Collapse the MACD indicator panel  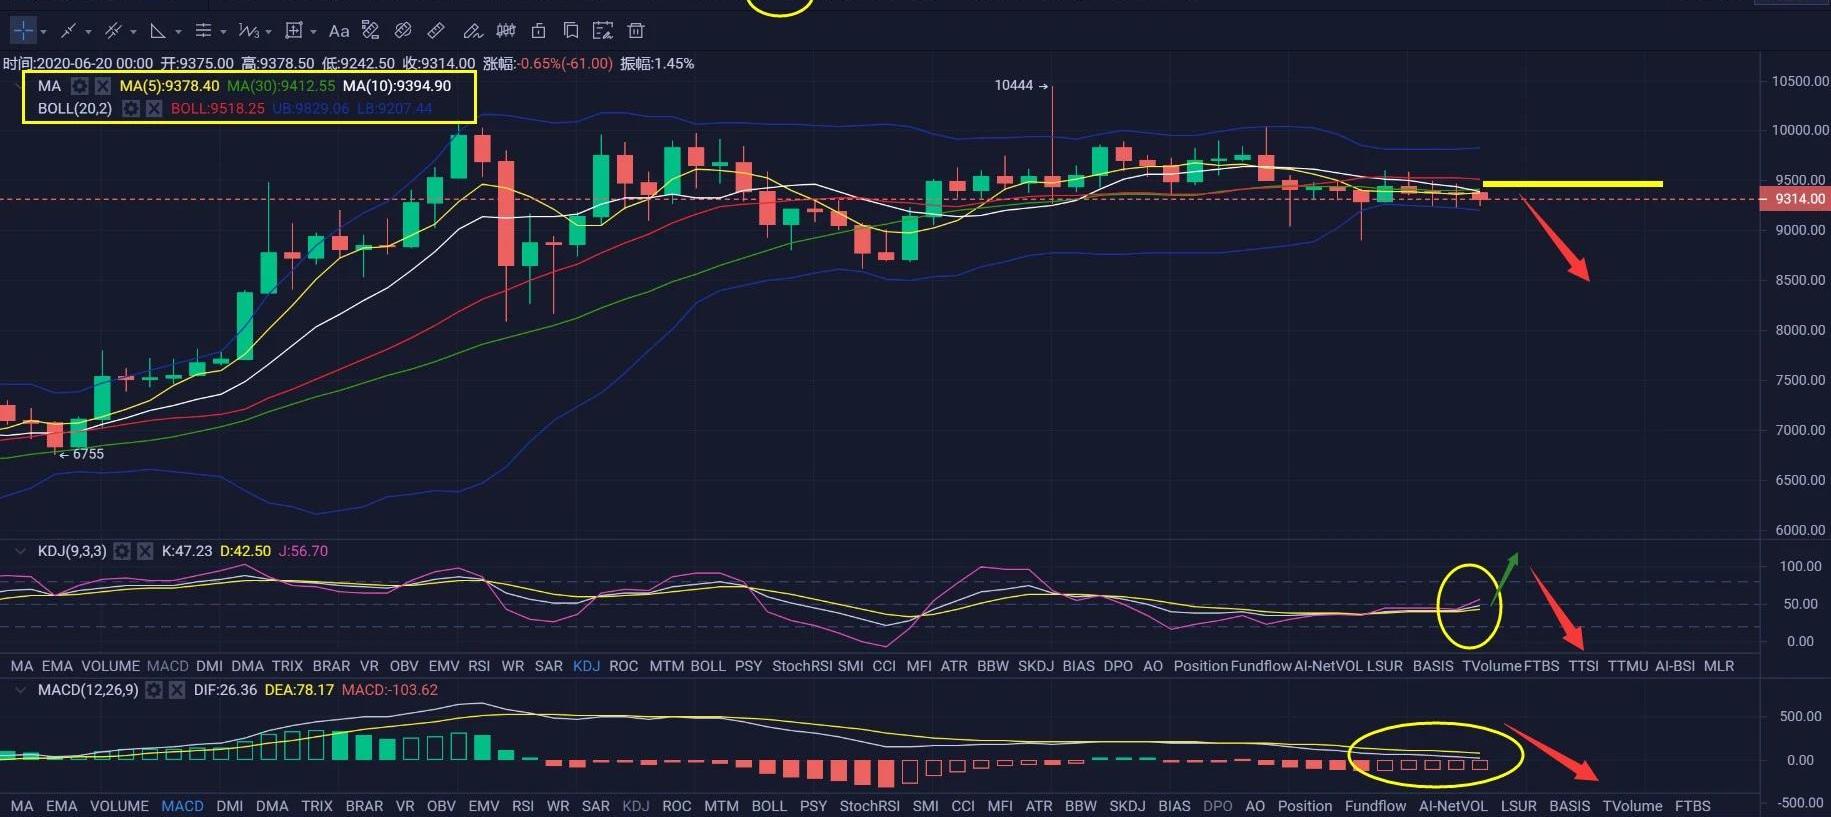coord(19,690)
